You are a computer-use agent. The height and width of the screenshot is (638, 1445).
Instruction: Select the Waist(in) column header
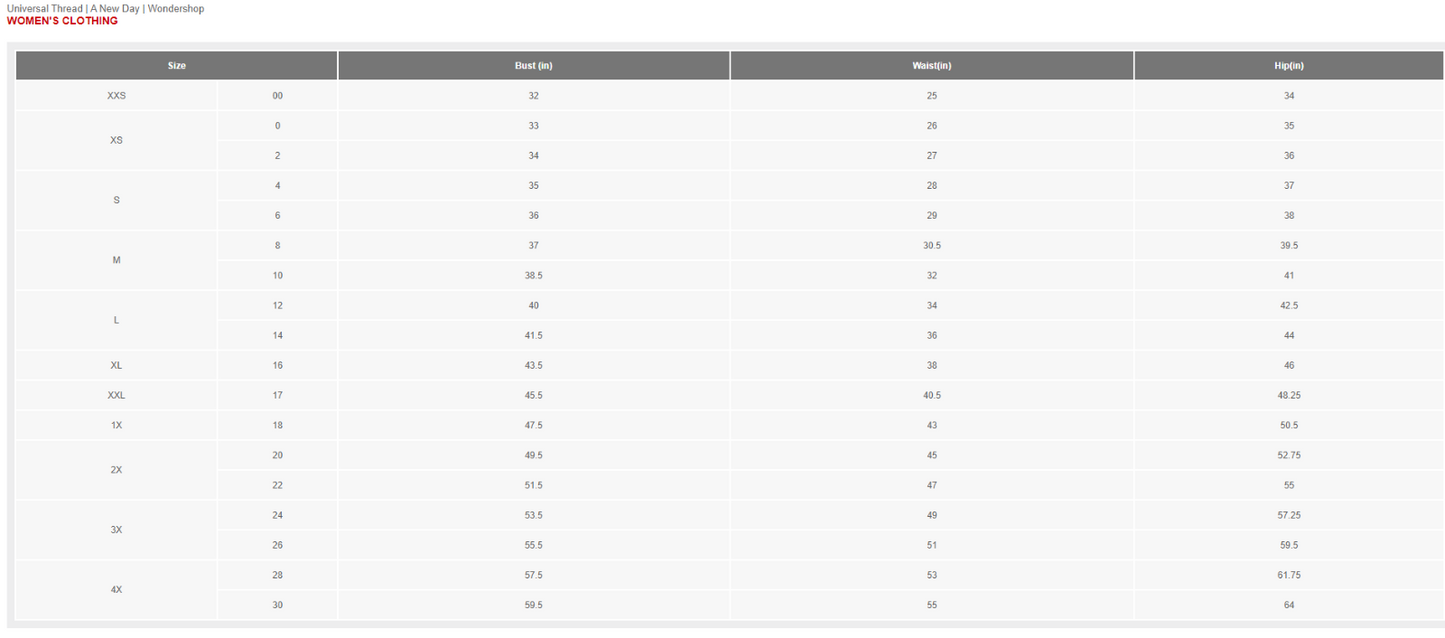(x=932, y=66)
